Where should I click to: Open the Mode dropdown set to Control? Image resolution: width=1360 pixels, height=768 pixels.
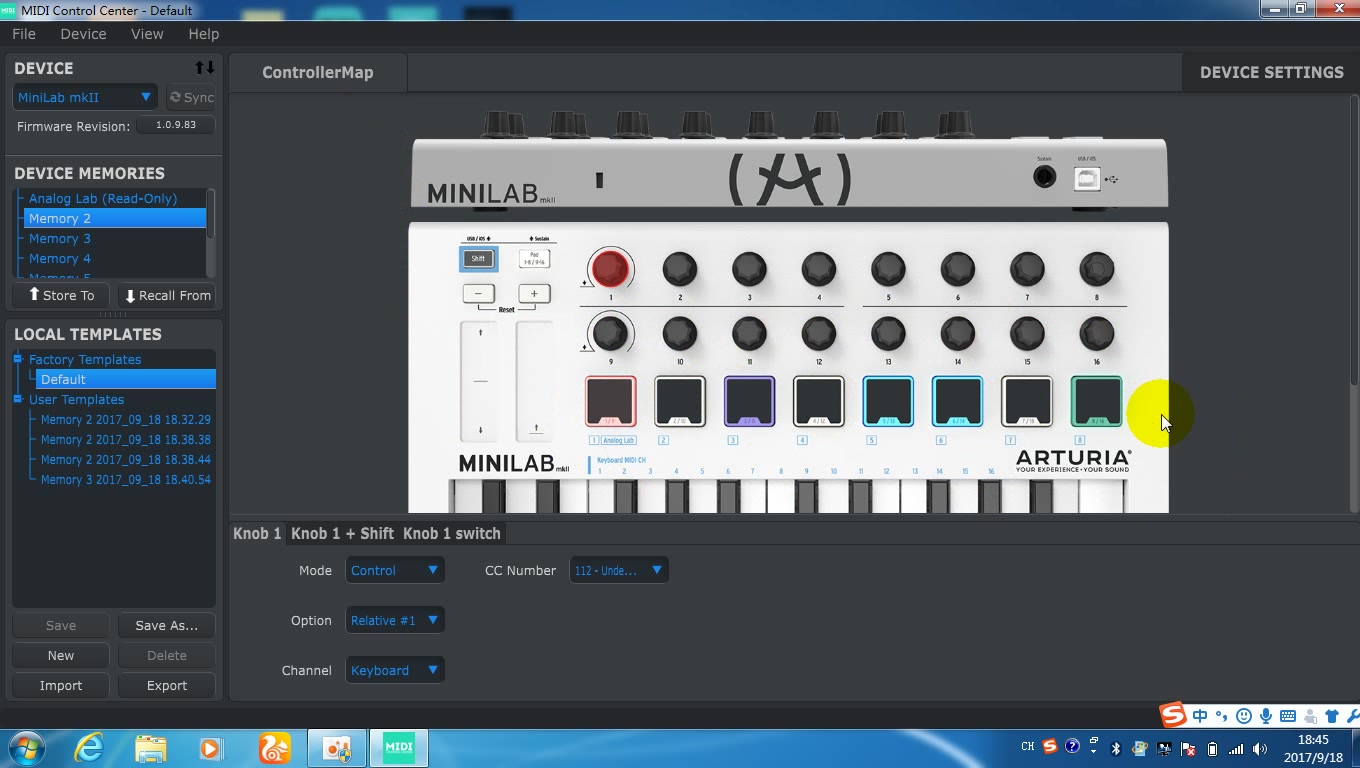click(395, 570)
